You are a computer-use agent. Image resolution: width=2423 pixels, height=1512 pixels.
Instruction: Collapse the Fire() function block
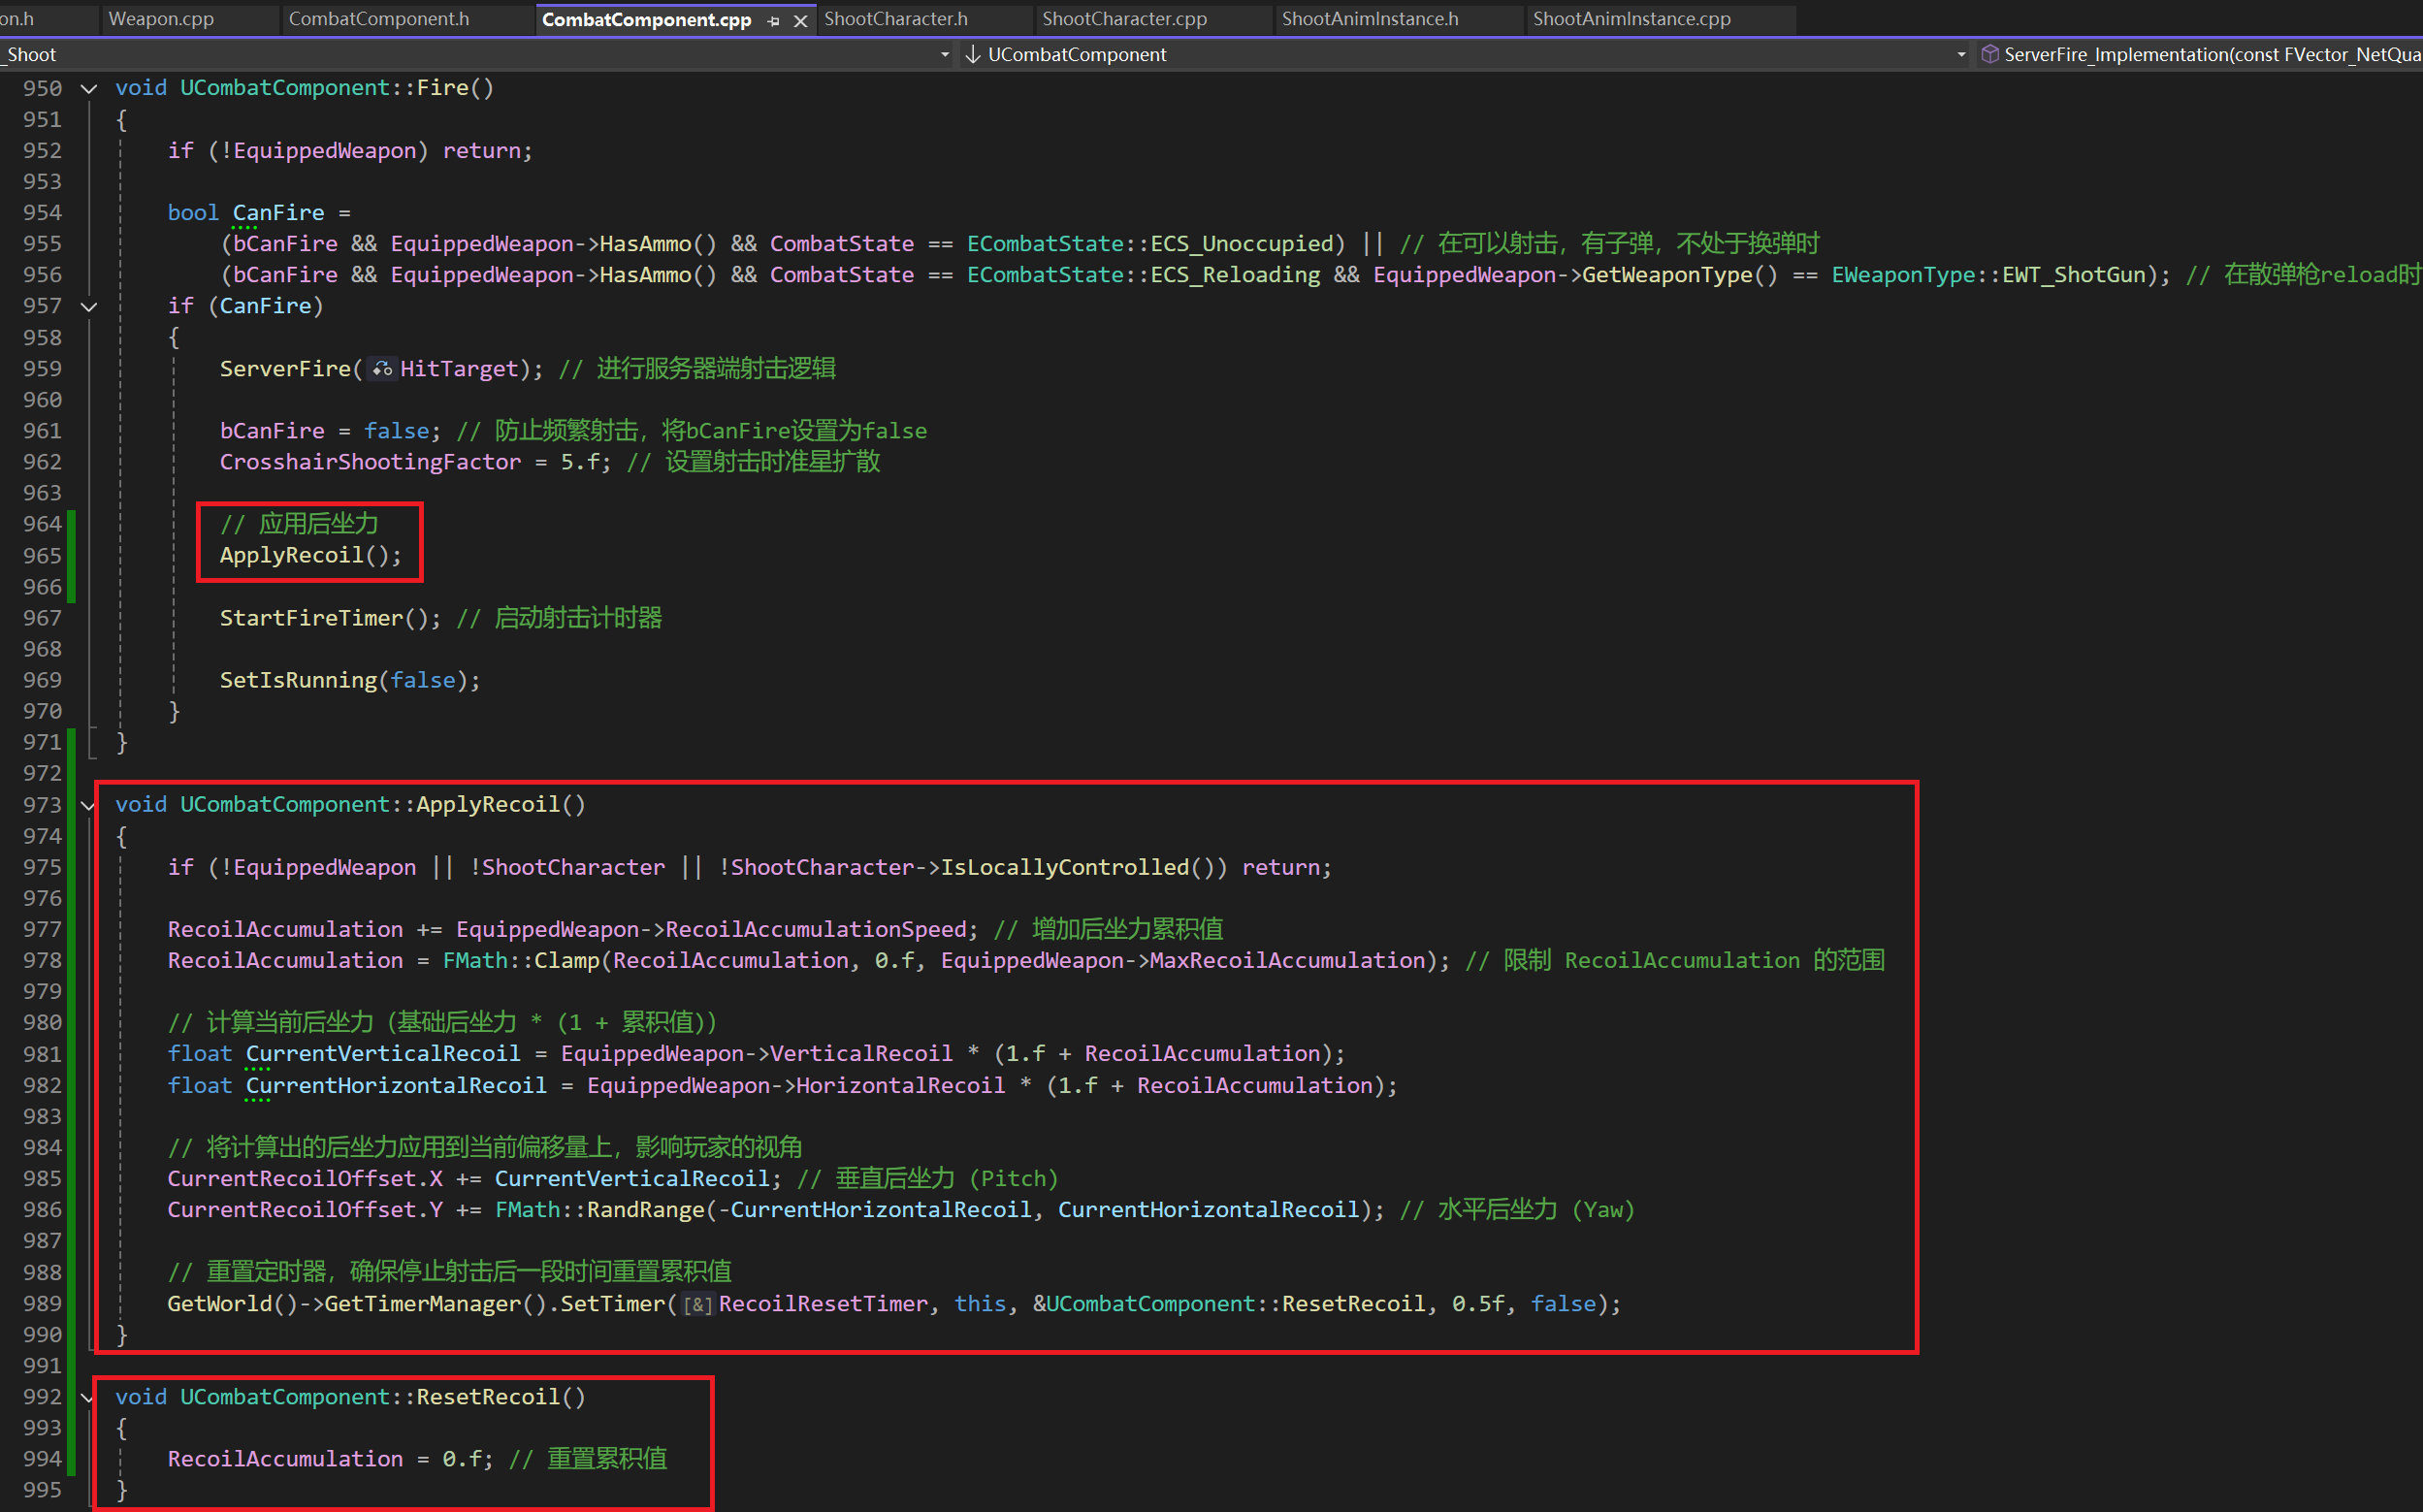89,88
